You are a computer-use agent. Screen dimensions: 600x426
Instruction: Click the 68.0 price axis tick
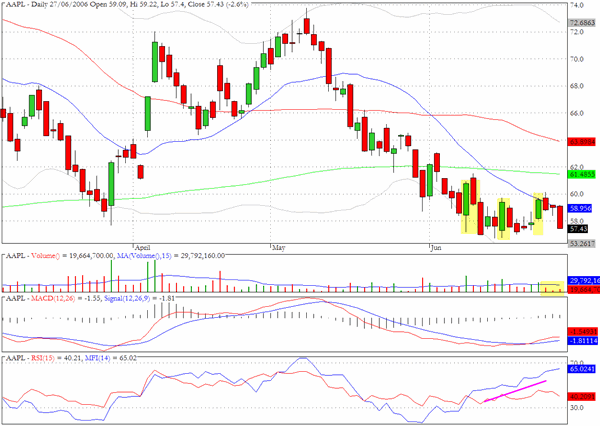(577, 86)
